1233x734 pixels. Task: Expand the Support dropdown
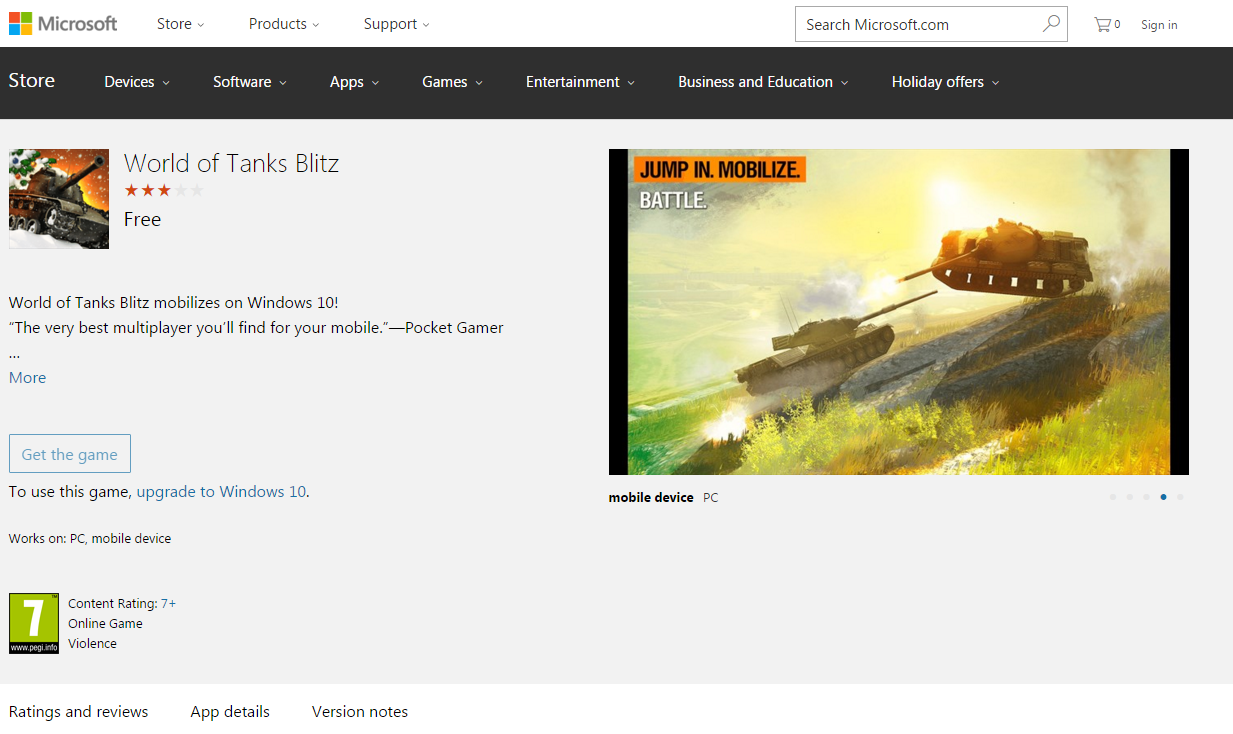coord(397,24)
